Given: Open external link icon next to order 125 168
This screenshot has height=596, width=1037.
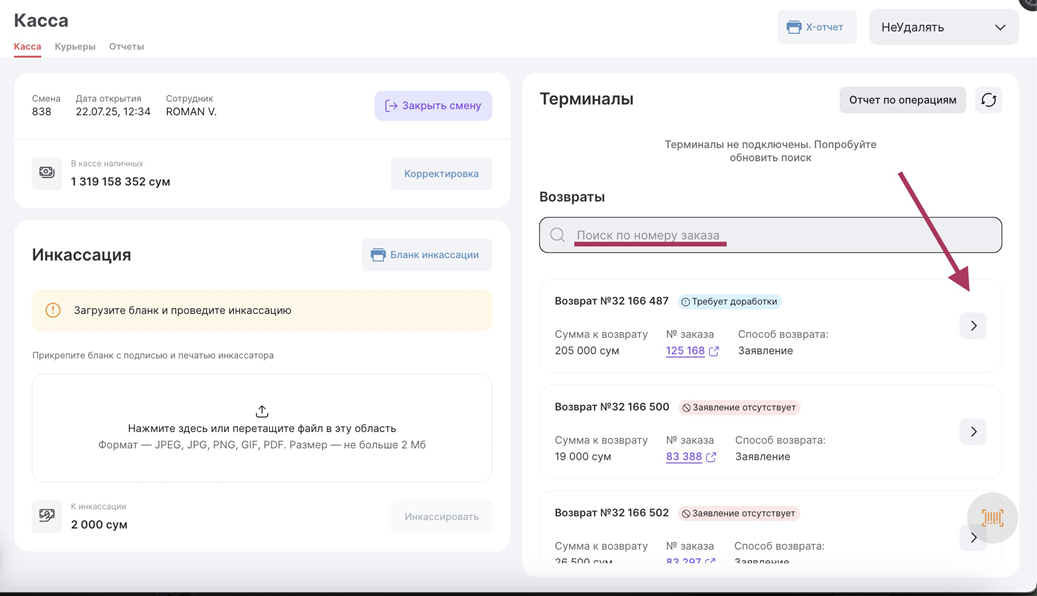Looking at the screenshot, I should click(x=714, y=351).
